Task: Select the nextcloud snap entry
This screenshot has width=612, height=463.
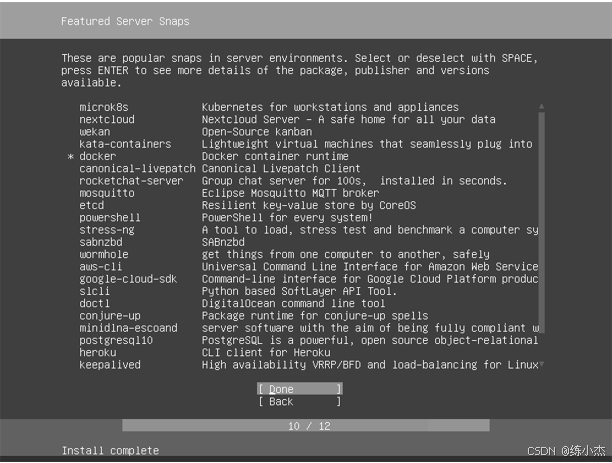Action: [303, 119]
